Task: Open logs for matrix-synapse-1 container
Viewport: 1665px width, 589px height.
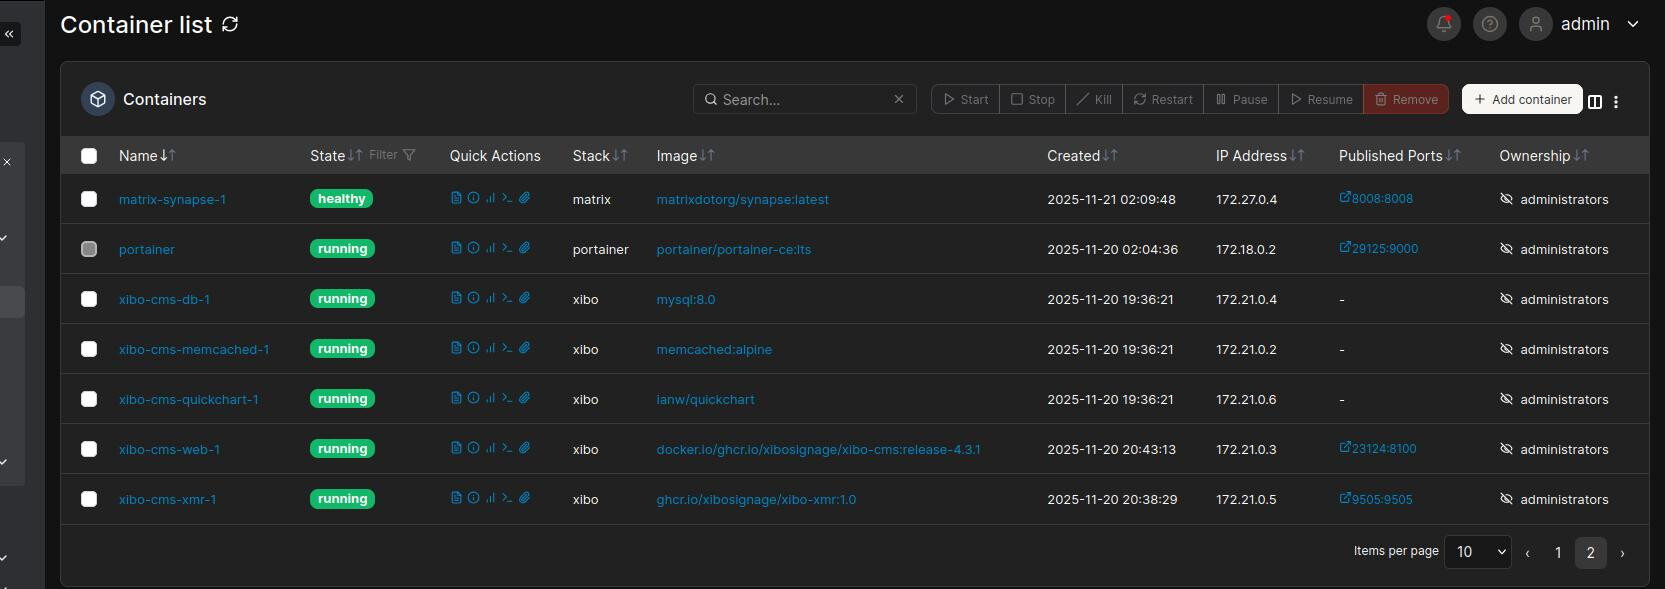Action: click(456, 198)
